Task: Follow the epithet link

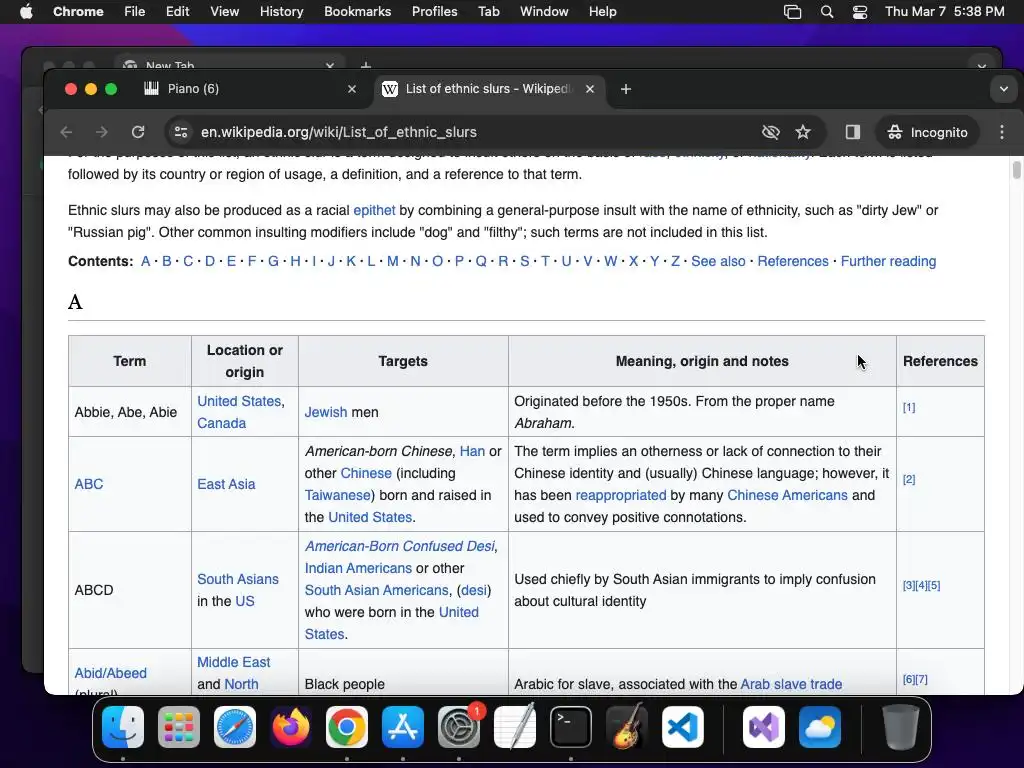Action: tap(374, 210)
